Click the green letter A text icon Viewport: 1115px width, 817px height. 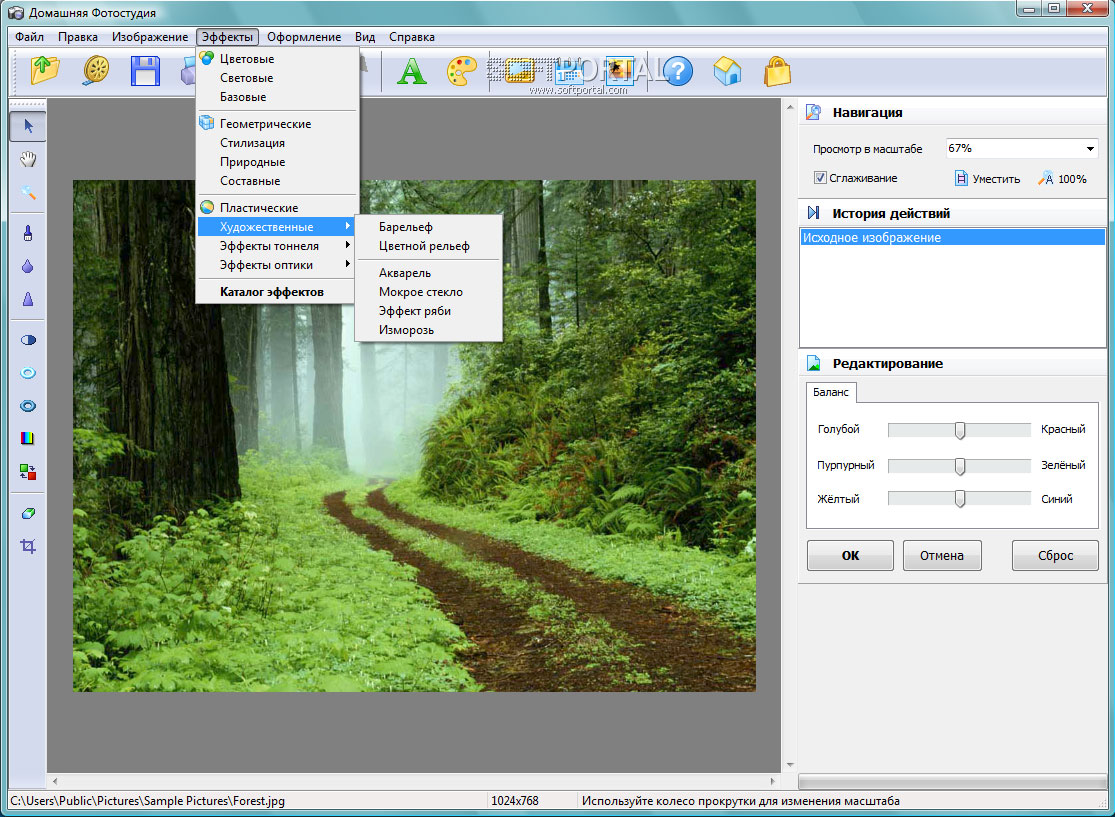411,71
